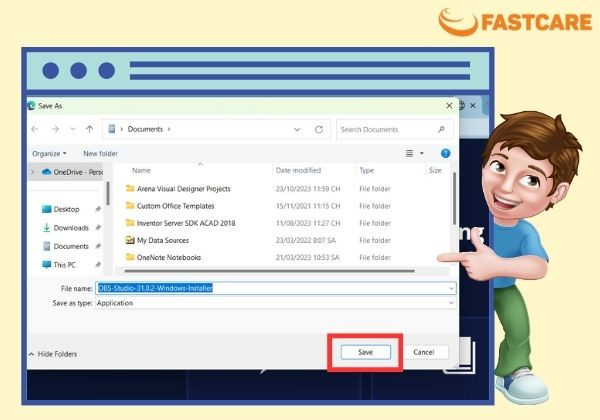The image size is (600, 420).
Task: Select the My Data Sources folder
Action: point(163,241)
